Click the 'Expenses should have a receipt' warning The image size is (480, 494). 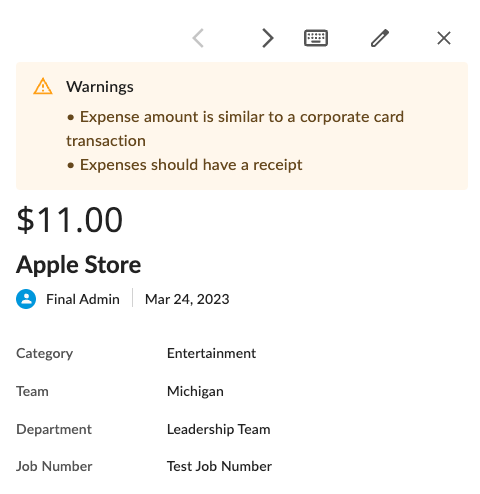(184, 165)
